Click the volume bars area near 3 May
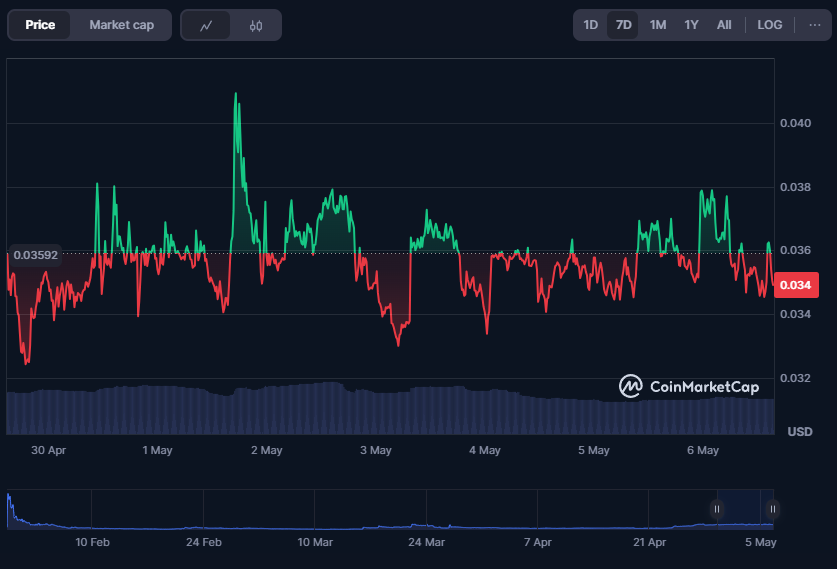 [x=375, y=410]
